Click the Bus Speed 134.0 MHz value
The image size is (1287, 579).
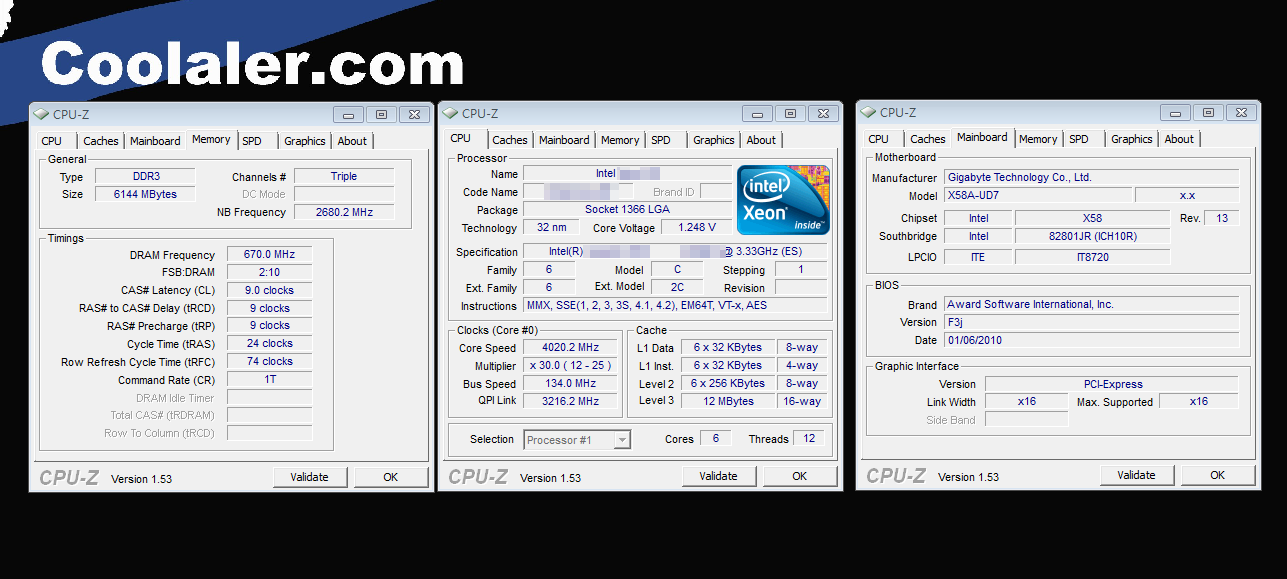pyautogui.click(x=569, y=384)
